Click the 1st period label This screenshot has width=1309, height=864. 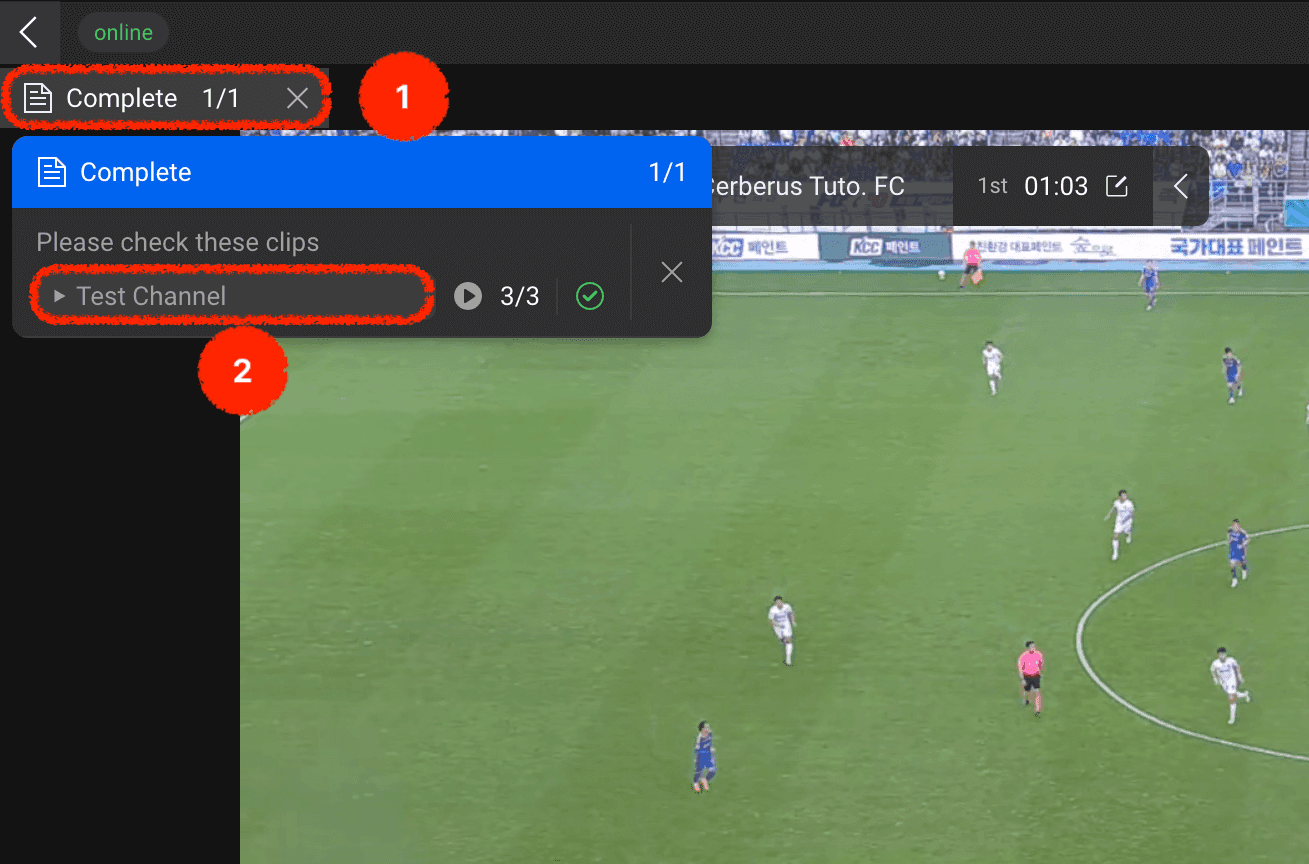click(993, 186)
